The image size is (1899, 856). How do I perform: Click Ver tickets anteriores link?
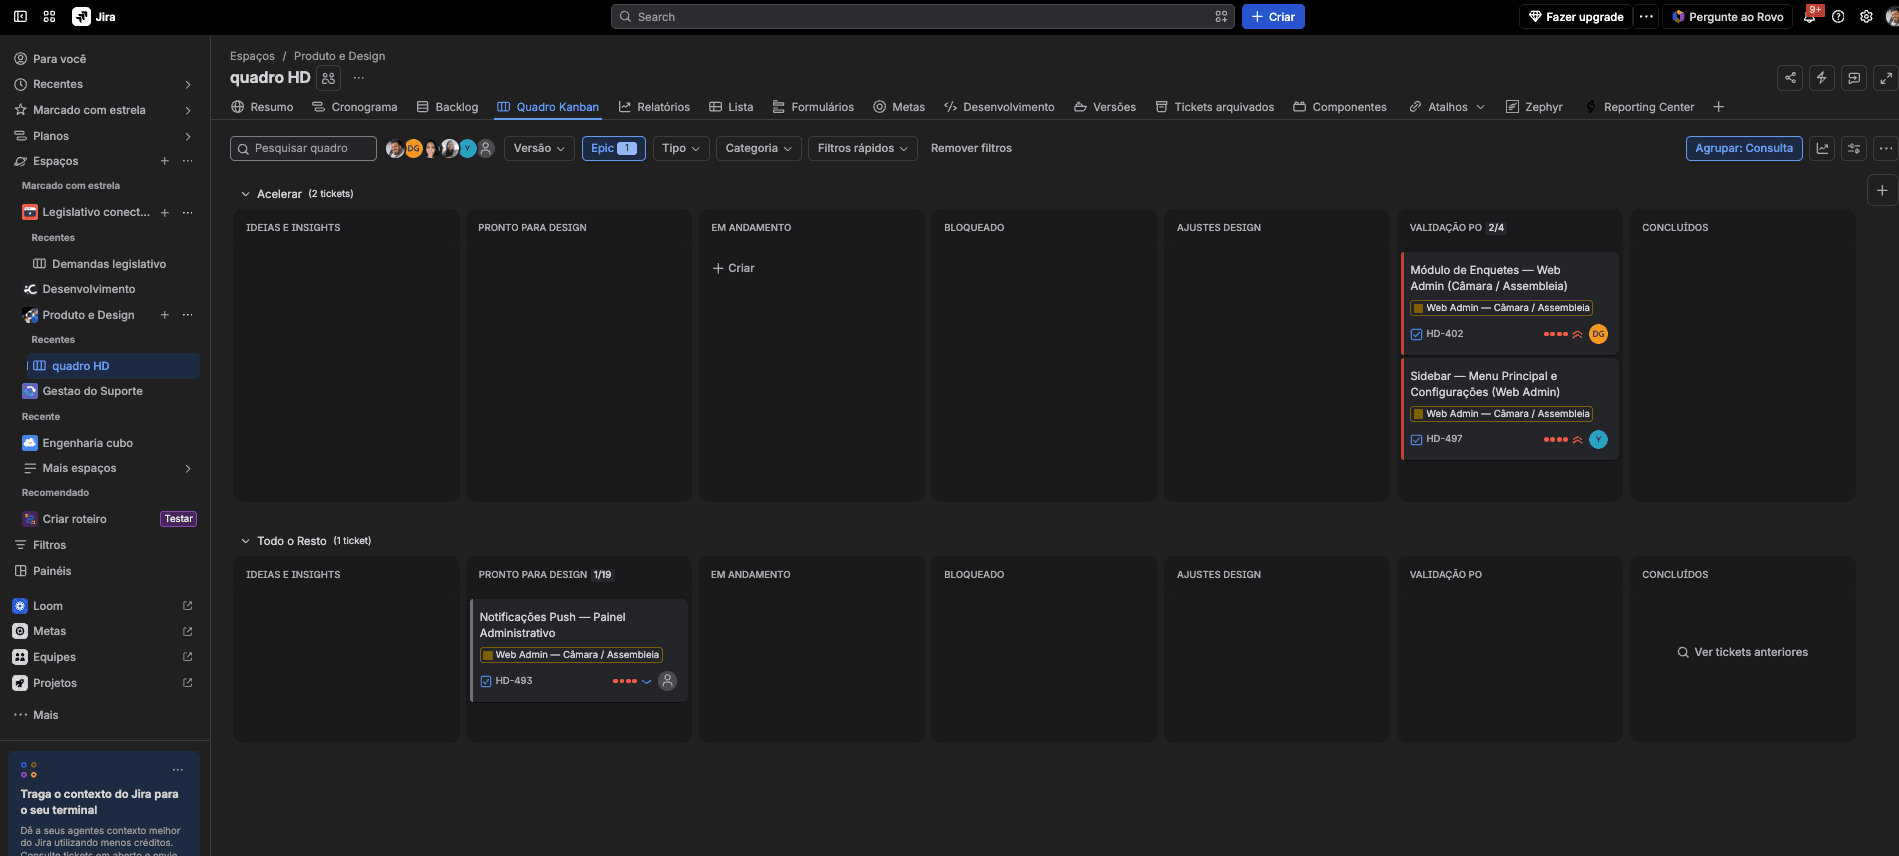pos(1743,652)
